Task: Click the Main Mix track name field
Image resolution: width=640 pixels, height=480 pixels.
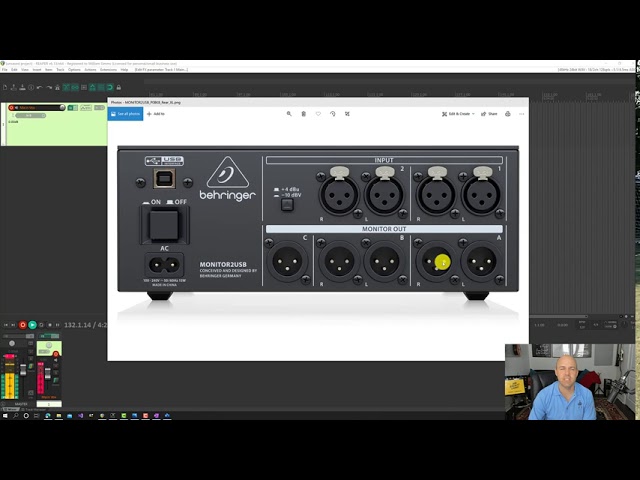Action: pos(39,108)
